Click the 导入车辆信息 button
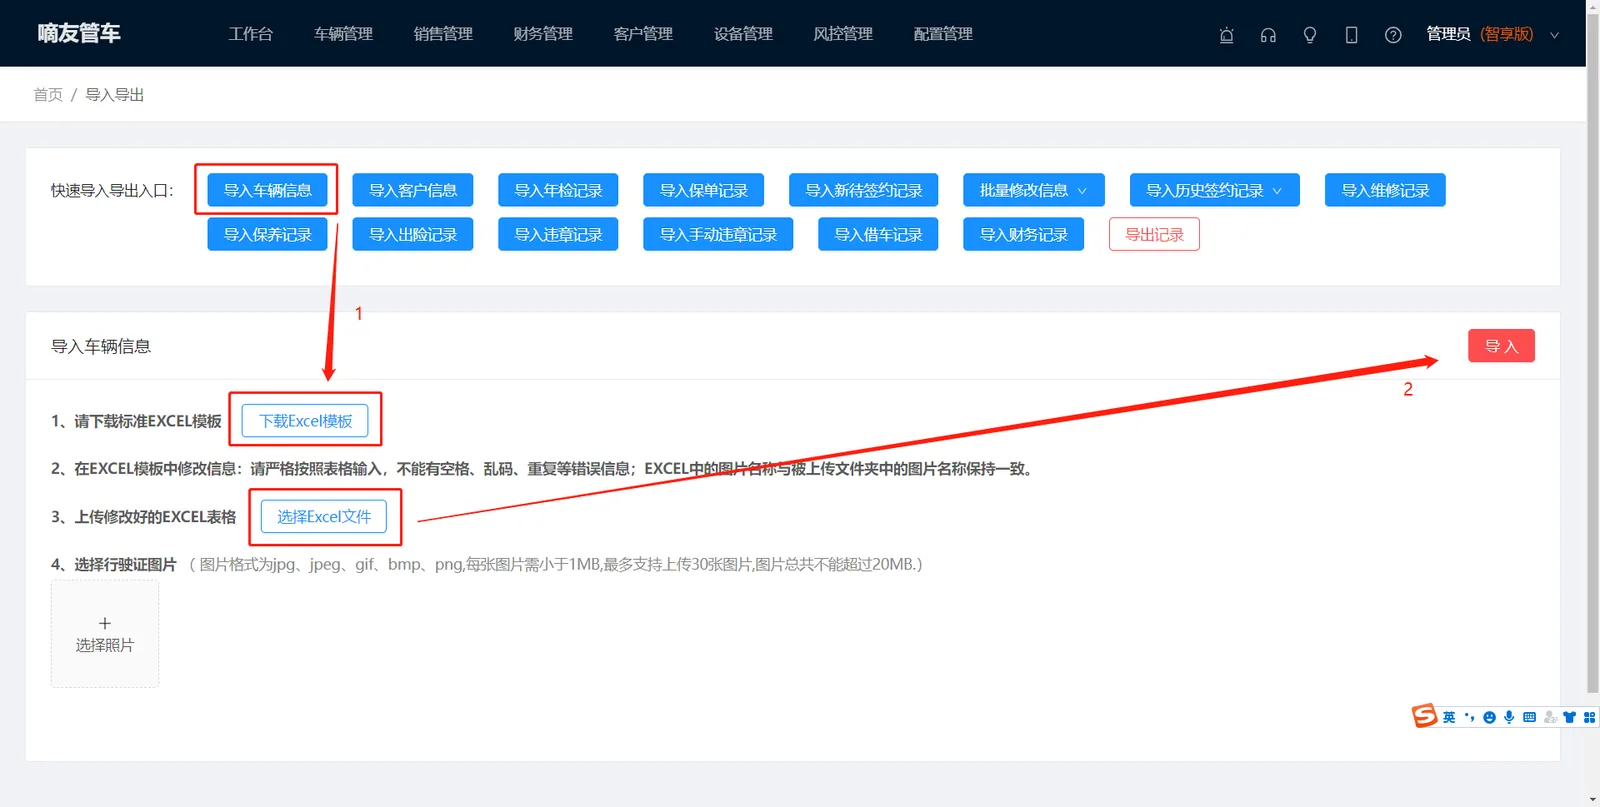Image resolution: width=1600 pixels, height=807 pixels. point(267,190)
